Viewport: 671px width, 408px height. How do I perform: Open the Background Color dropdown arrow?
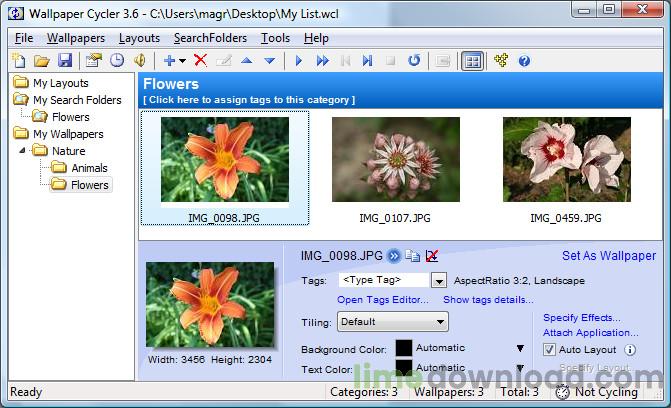coord(519,349)
